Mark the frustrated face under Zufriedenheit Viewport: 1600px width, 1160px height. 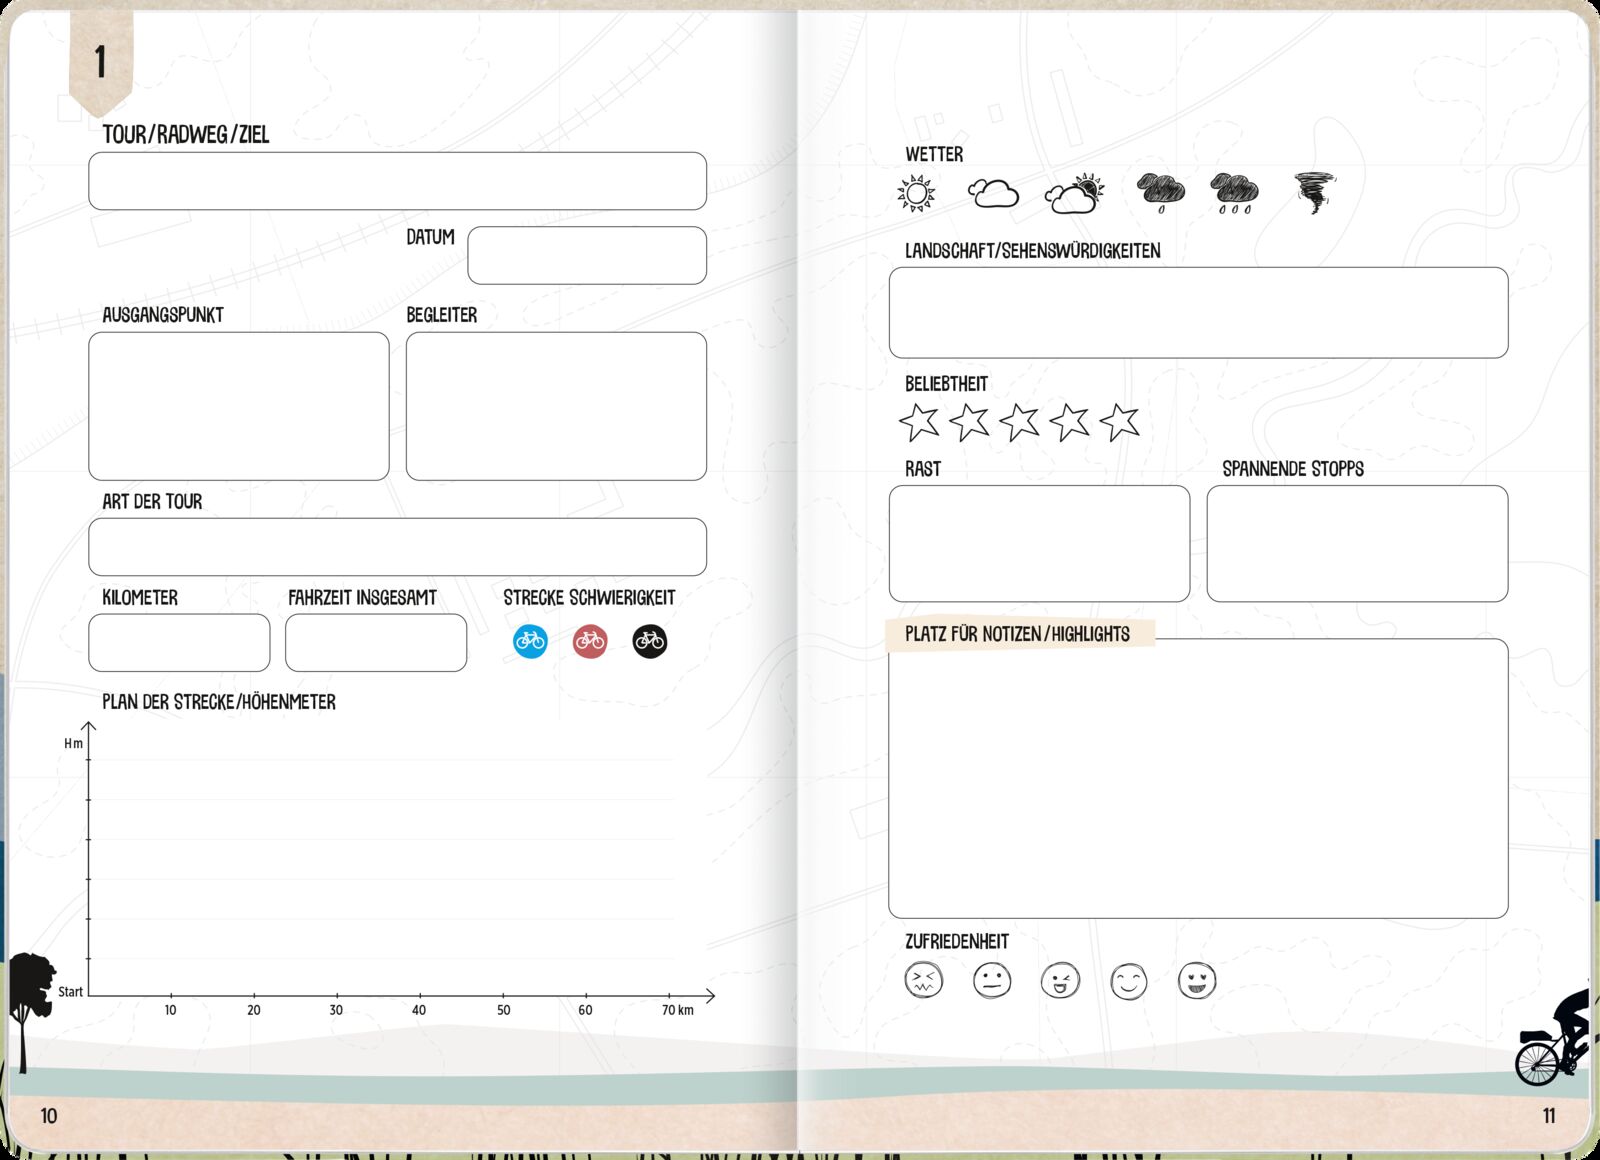[923, 981]
